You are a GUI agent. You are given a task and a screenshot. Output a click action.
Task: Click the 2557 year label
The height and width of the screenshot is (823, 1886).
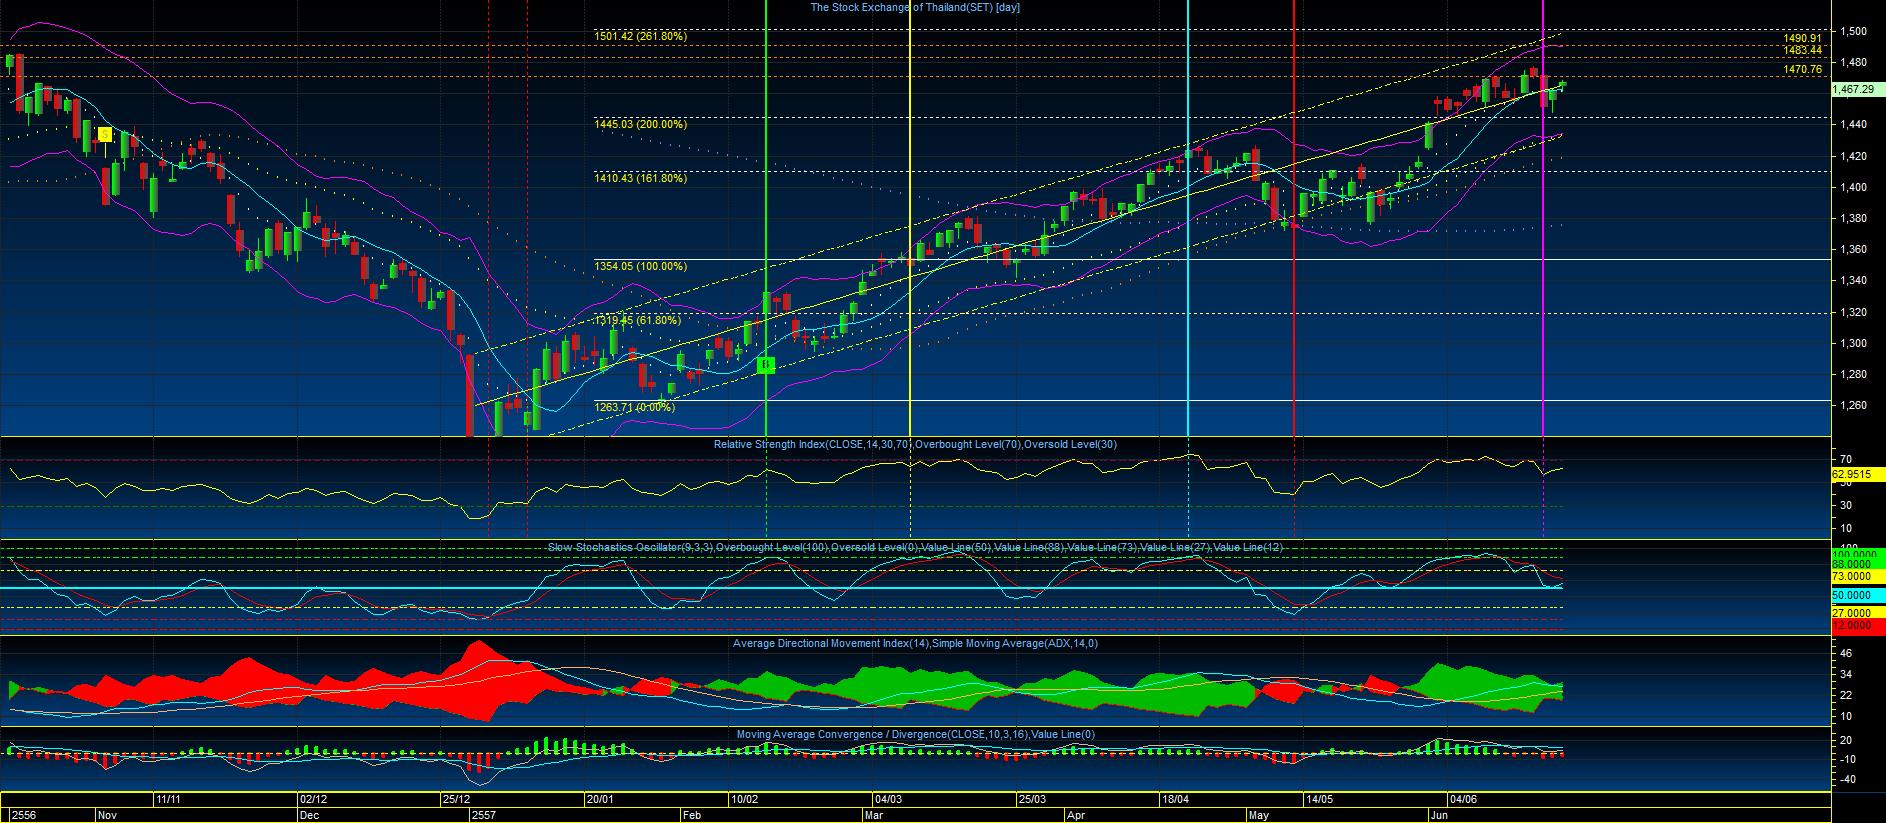484,815
